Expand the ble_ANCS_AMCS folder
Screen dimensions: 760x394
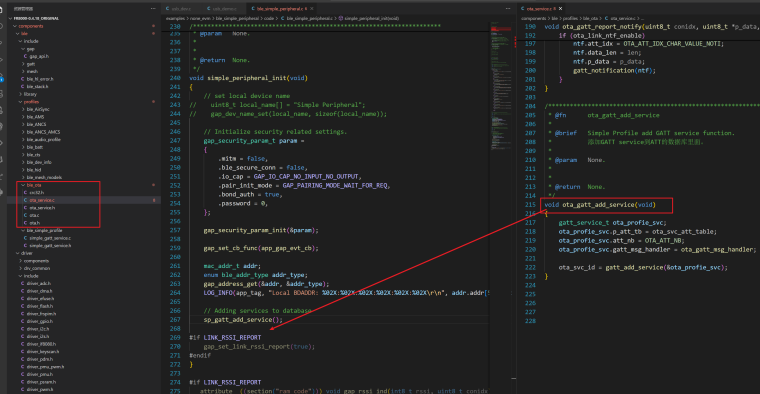[43, 132]
